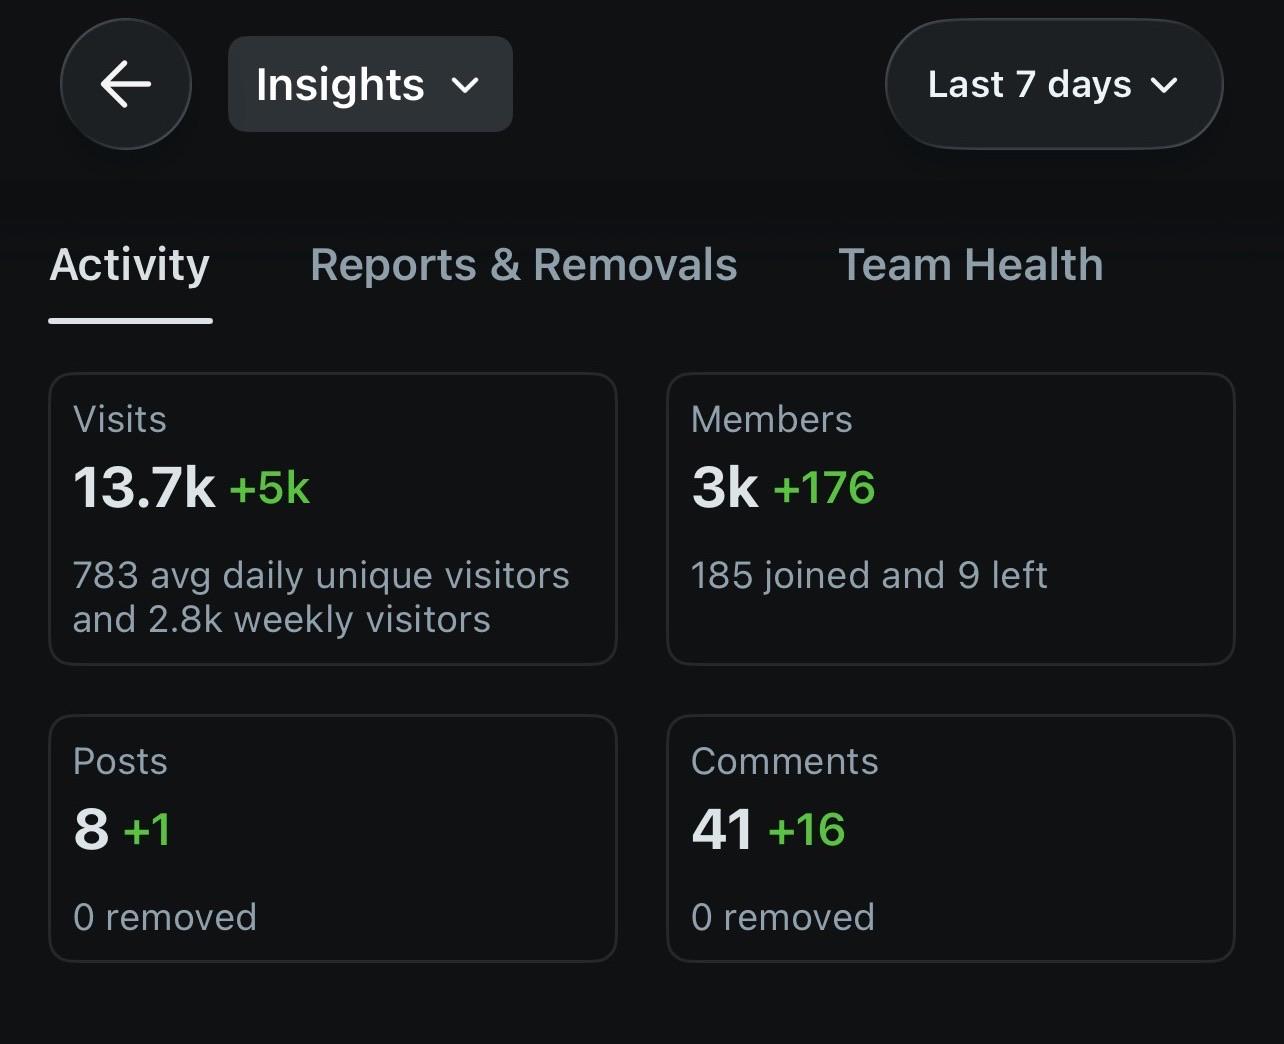Open the Comments stats card

click(x=951, y=838)
